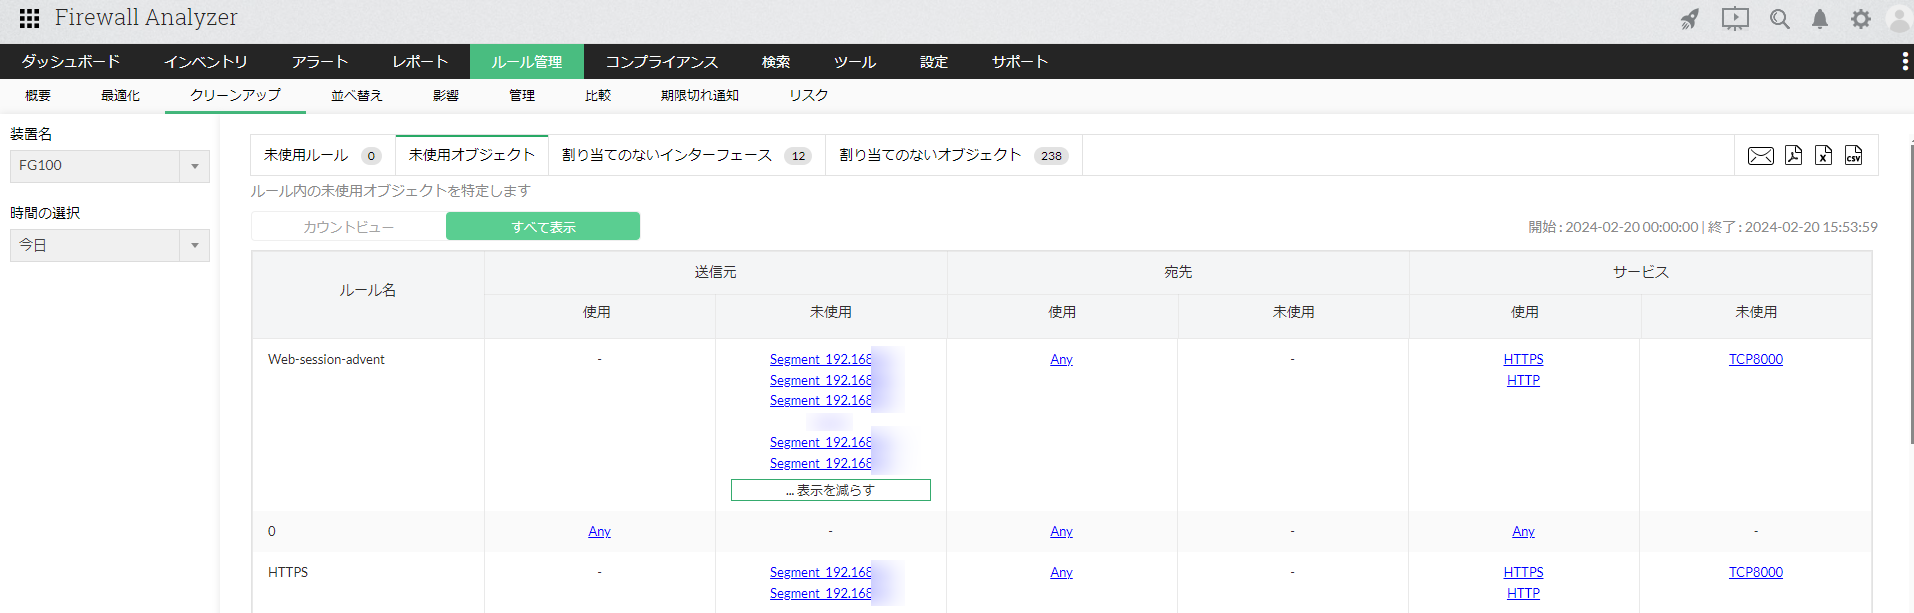1914x613 pixels.
Task: Click the search magnifier icon
Action: [x=1779, y=19]
